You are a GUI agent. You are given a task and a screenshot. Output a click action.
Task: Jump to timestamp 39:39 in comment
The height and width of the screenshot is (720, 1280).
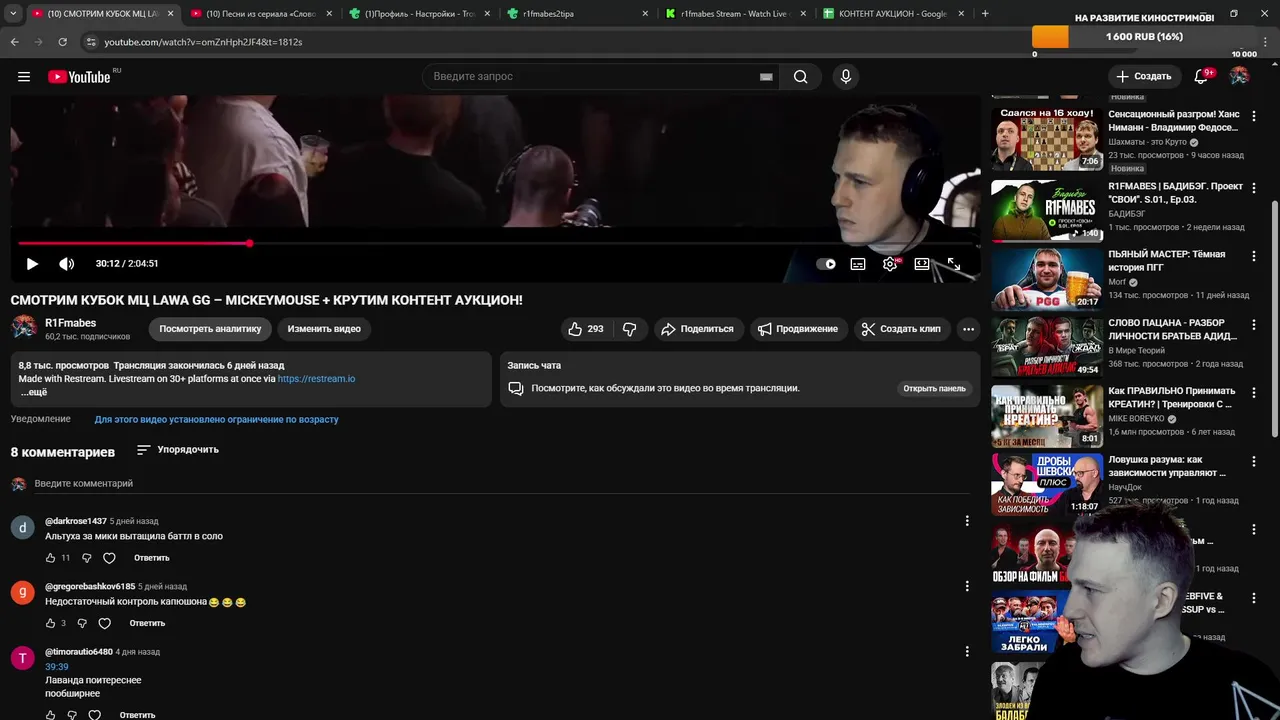(x=57, y=667)
